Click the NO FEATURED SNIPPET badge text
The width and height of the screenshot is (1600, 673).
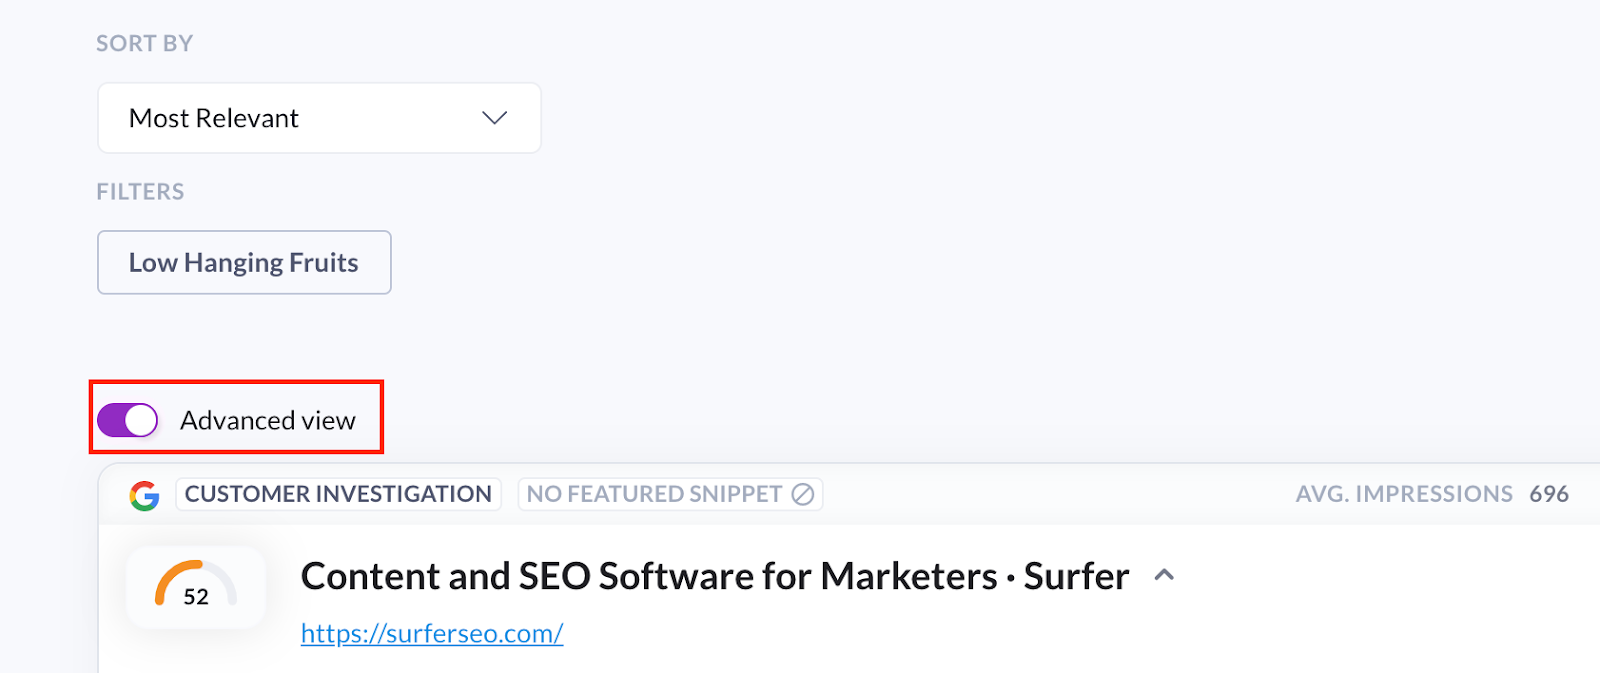[x=654, y=495]
